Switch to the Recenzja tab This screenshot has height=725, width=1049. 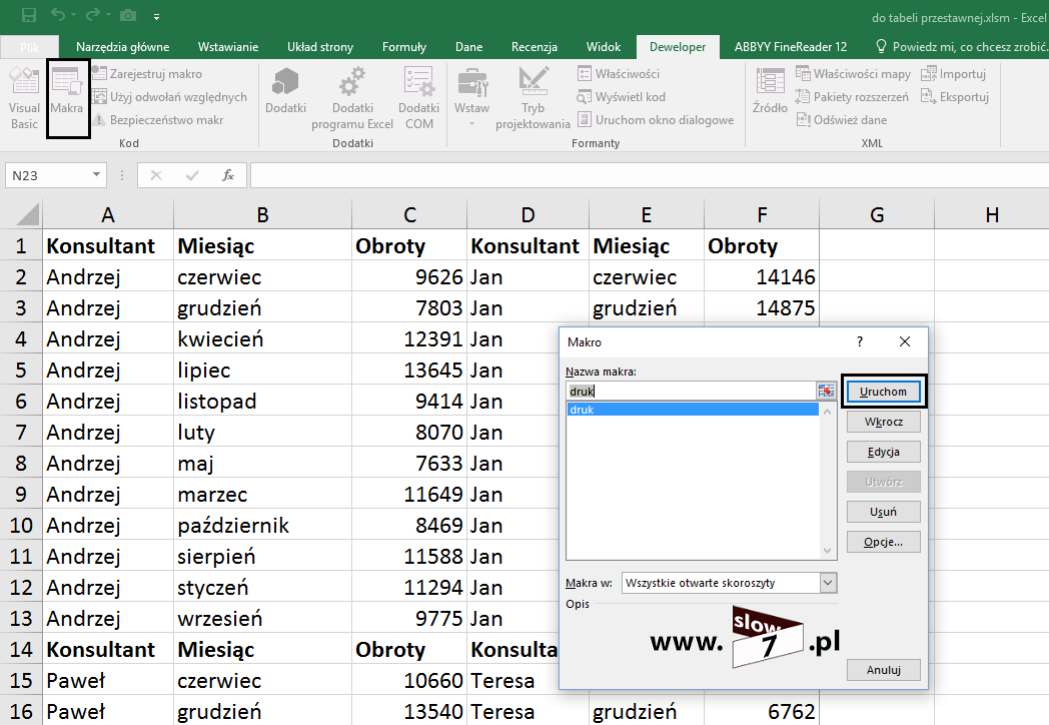[x=535, y=47]
